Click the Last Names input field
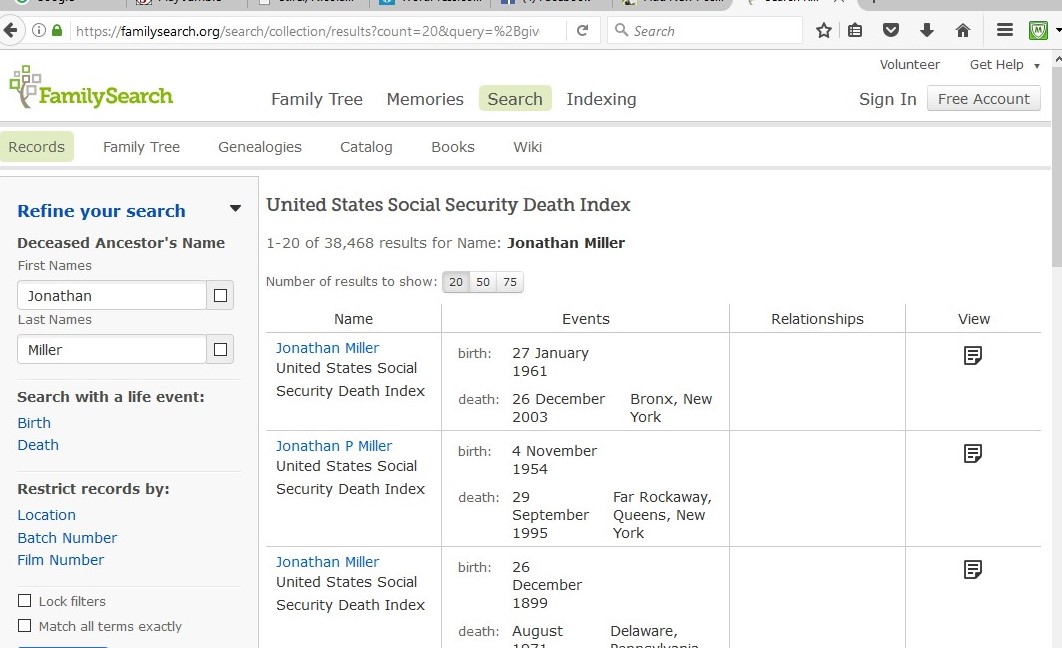The height and width of the screenshot is (648, 1062). pos(112,349)
